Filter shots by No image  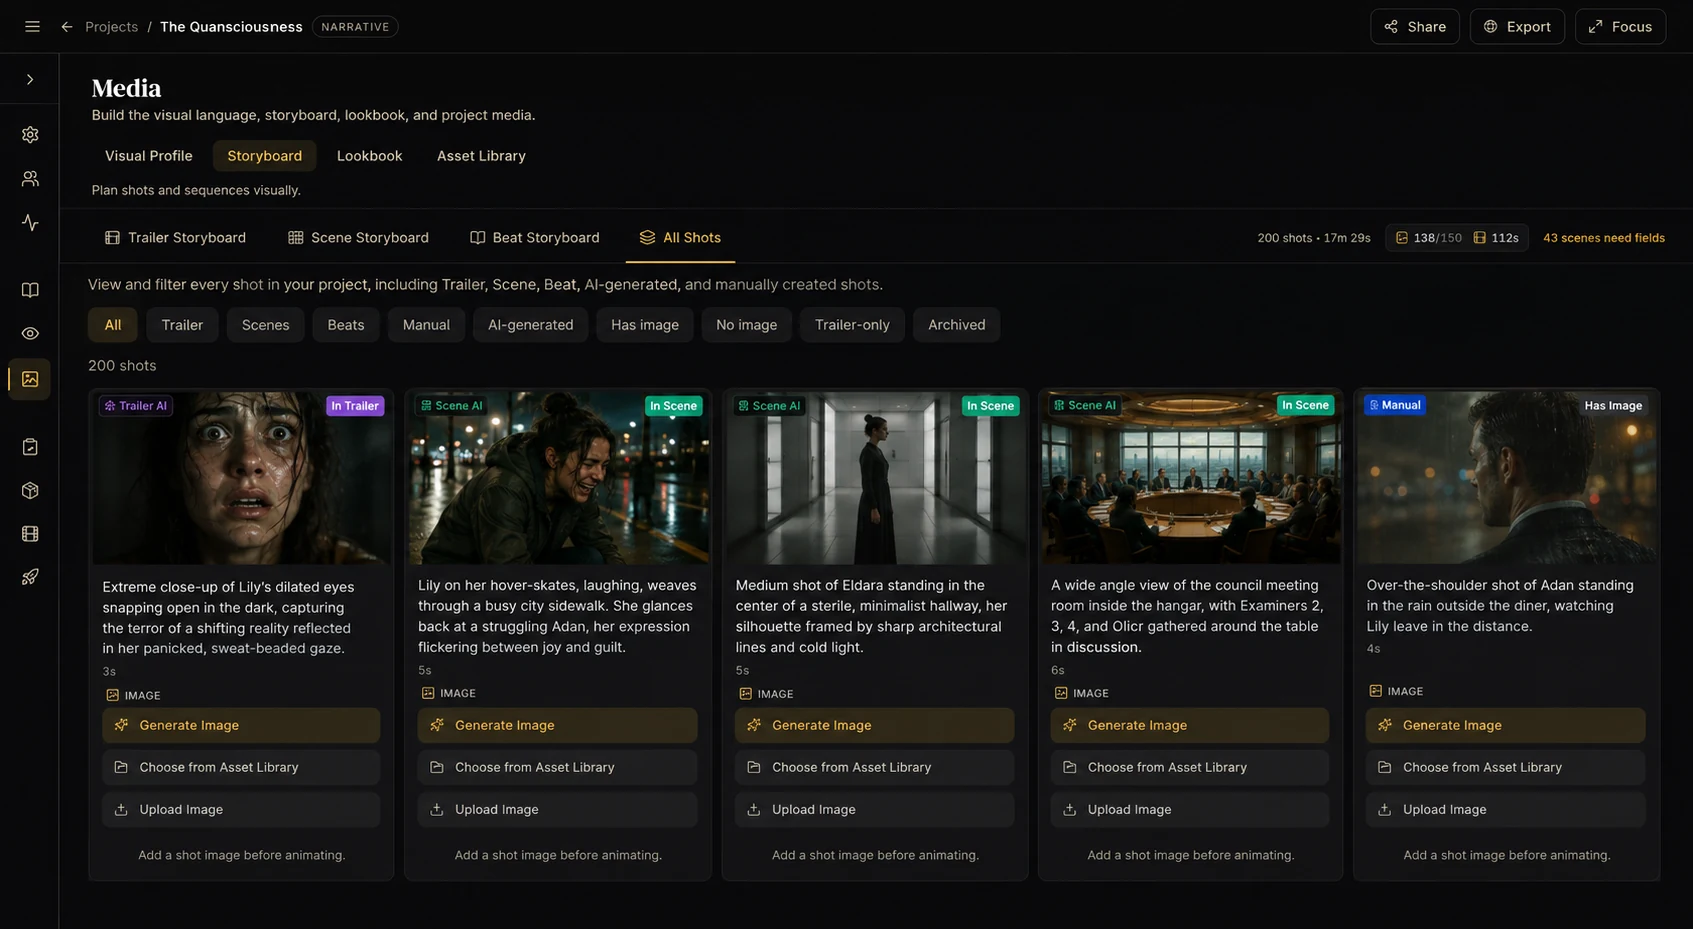(746, 325)
